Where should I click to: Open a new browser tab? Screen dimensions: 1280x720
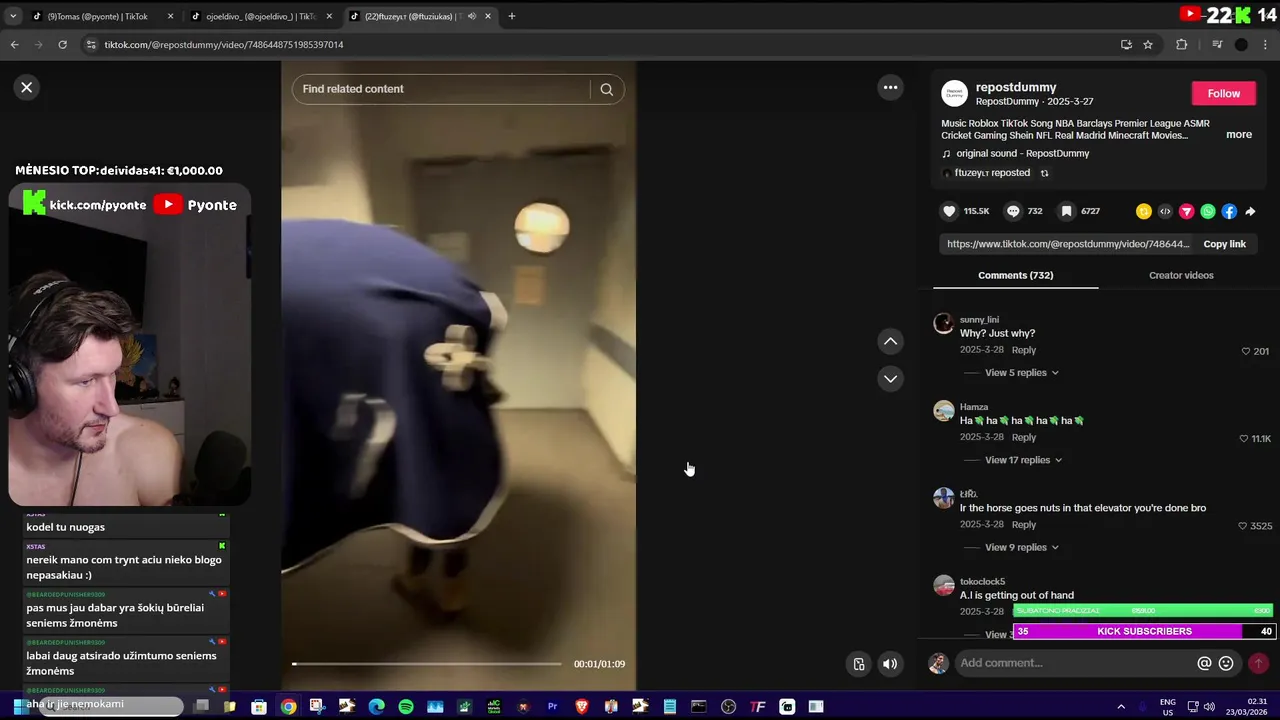[x=512, y=16]
